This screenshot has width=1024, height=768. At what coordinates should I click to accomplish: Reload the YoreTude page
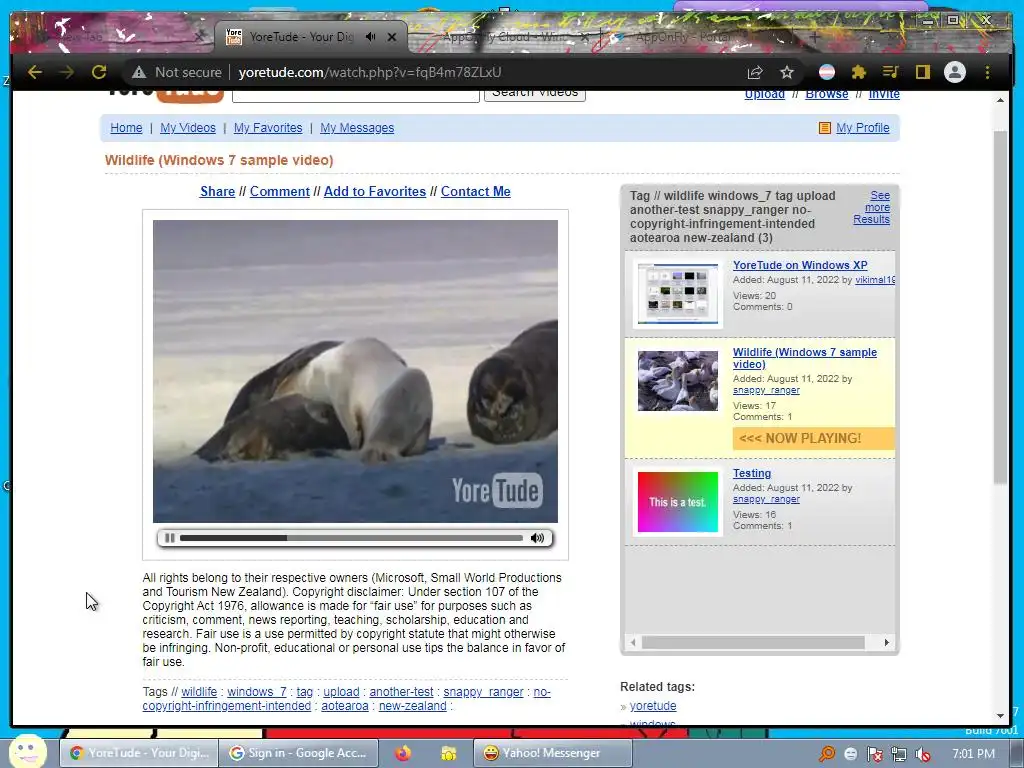[99, 72]
